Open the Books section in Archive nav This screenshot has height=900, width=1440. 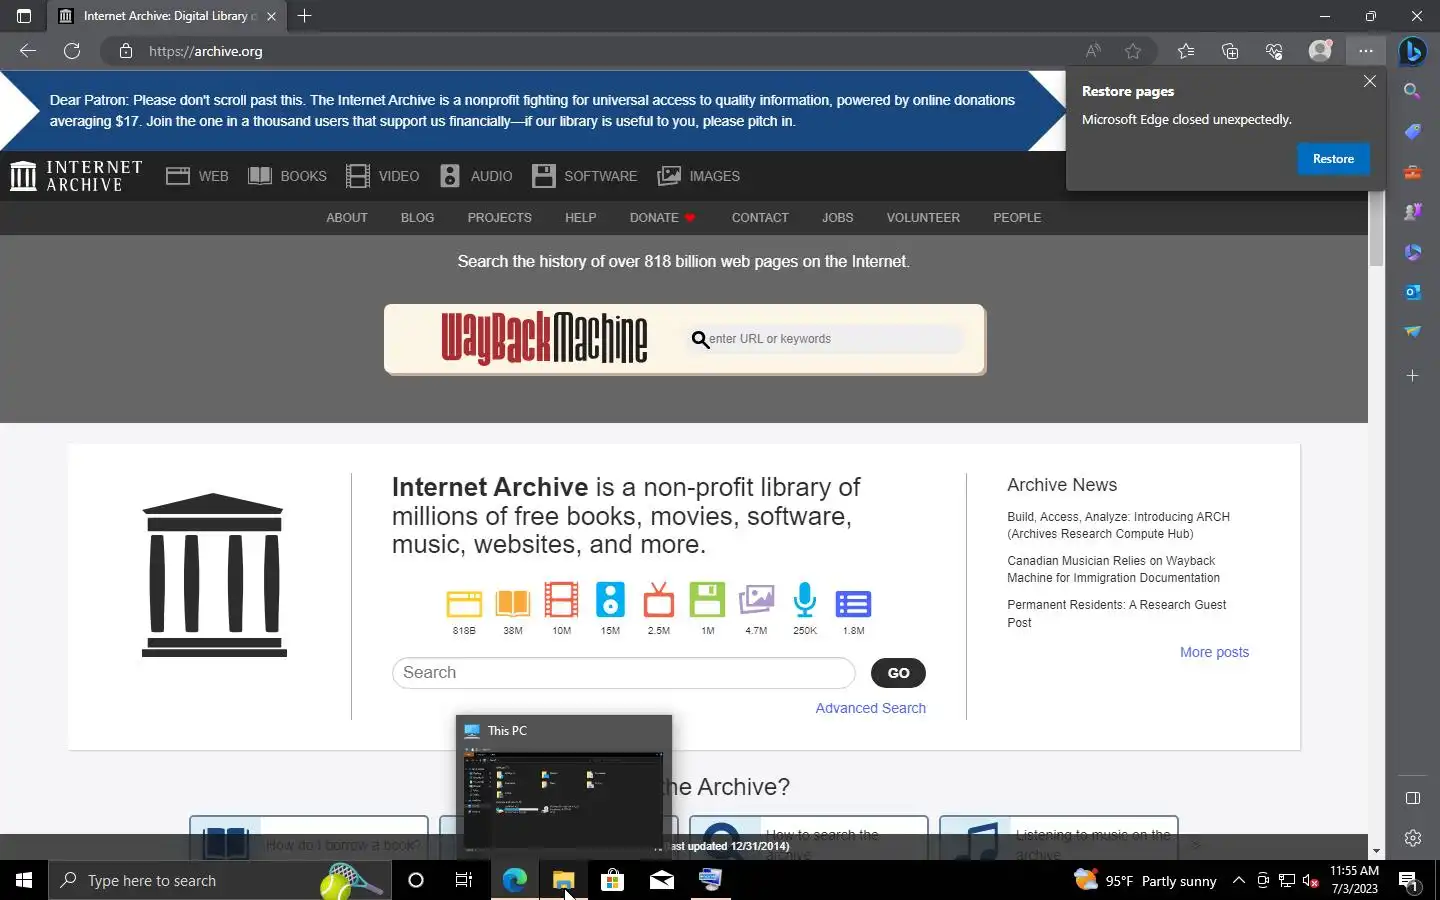pos(287,176)
